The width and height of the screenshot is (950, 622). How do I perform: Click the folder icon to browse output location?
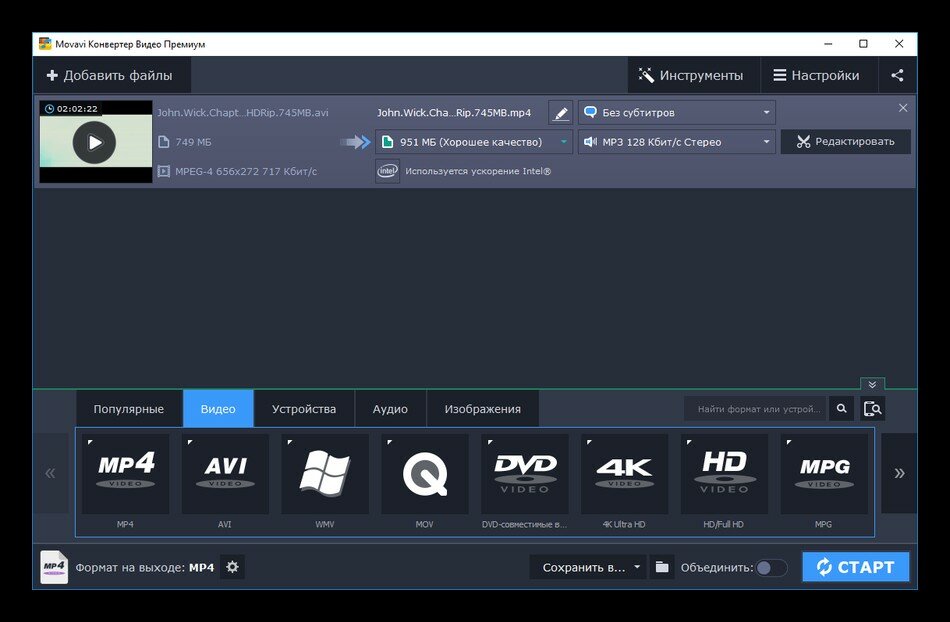(662, 567)
